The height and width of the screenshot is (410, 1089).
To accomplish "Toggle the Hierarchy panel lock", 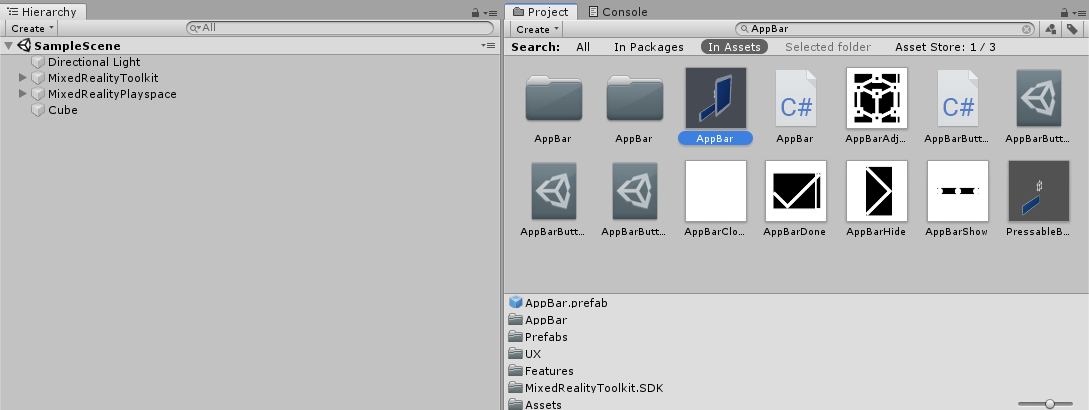I will point(475,12).
